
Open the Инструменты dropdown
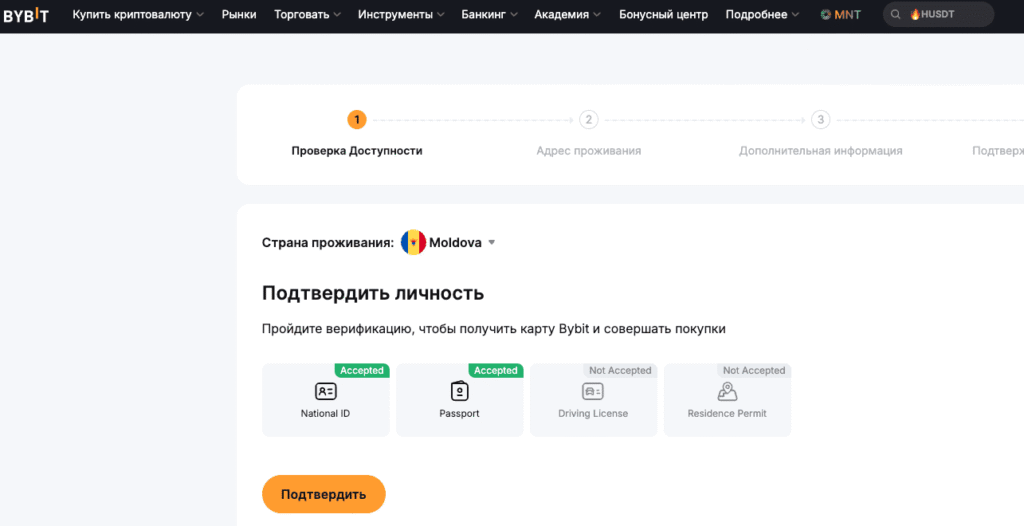point(401,14)
